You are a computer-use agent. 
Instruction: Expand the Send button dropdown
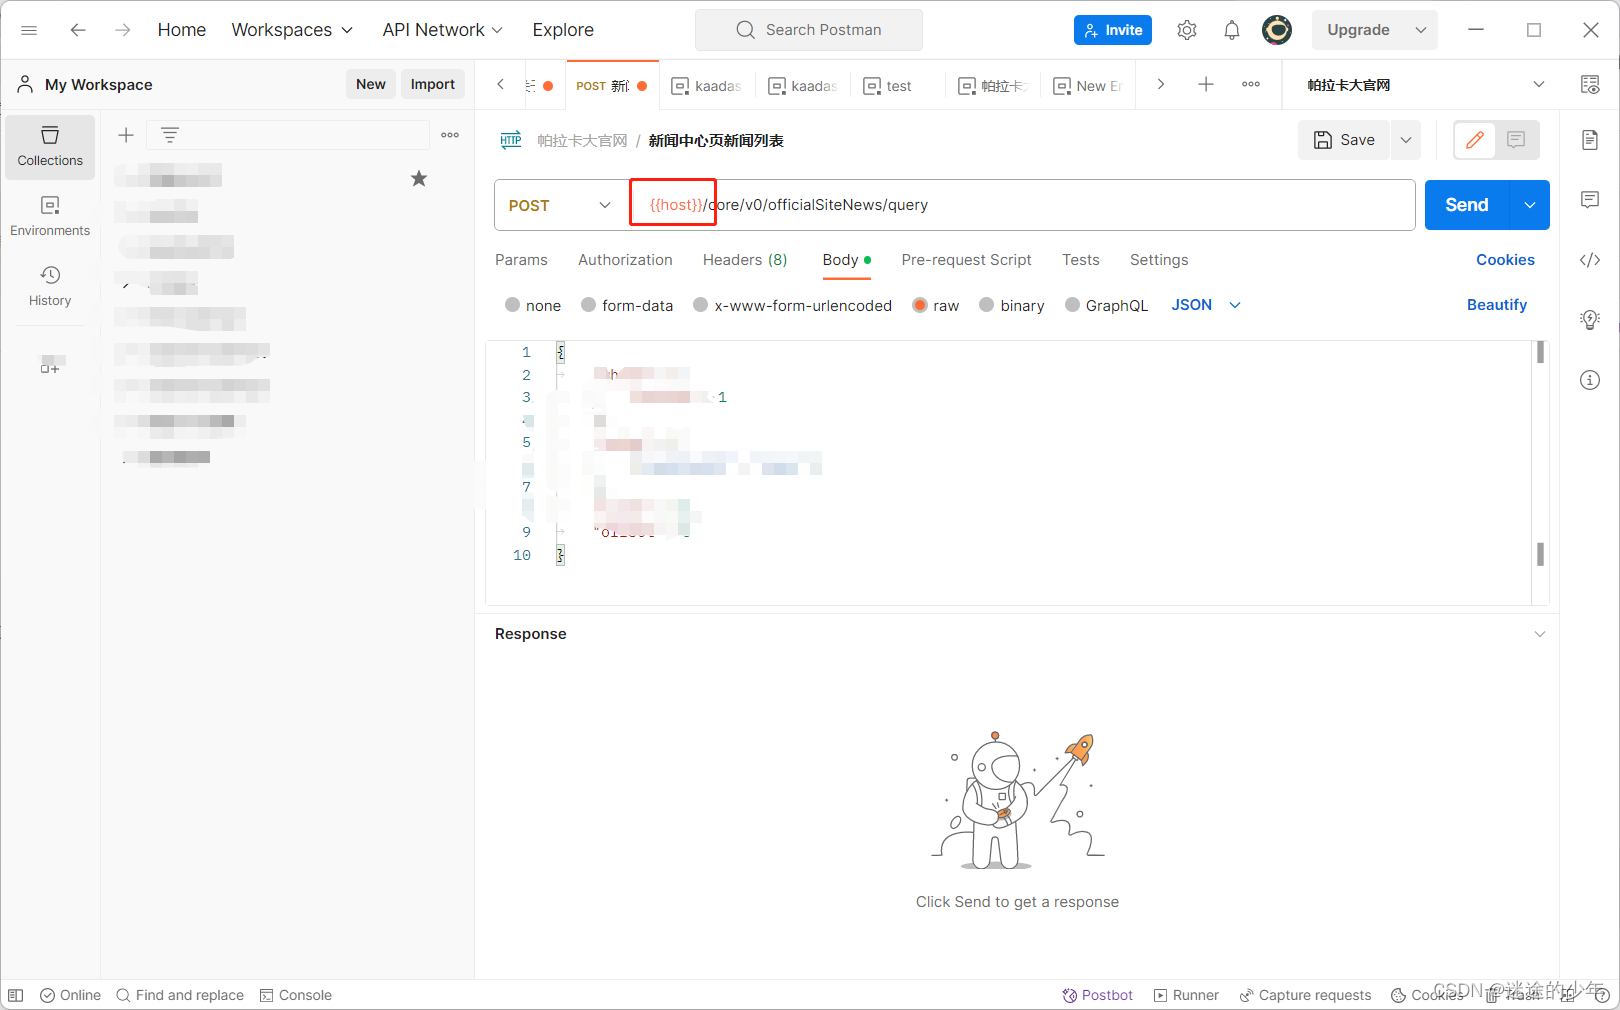point(1529,205)
